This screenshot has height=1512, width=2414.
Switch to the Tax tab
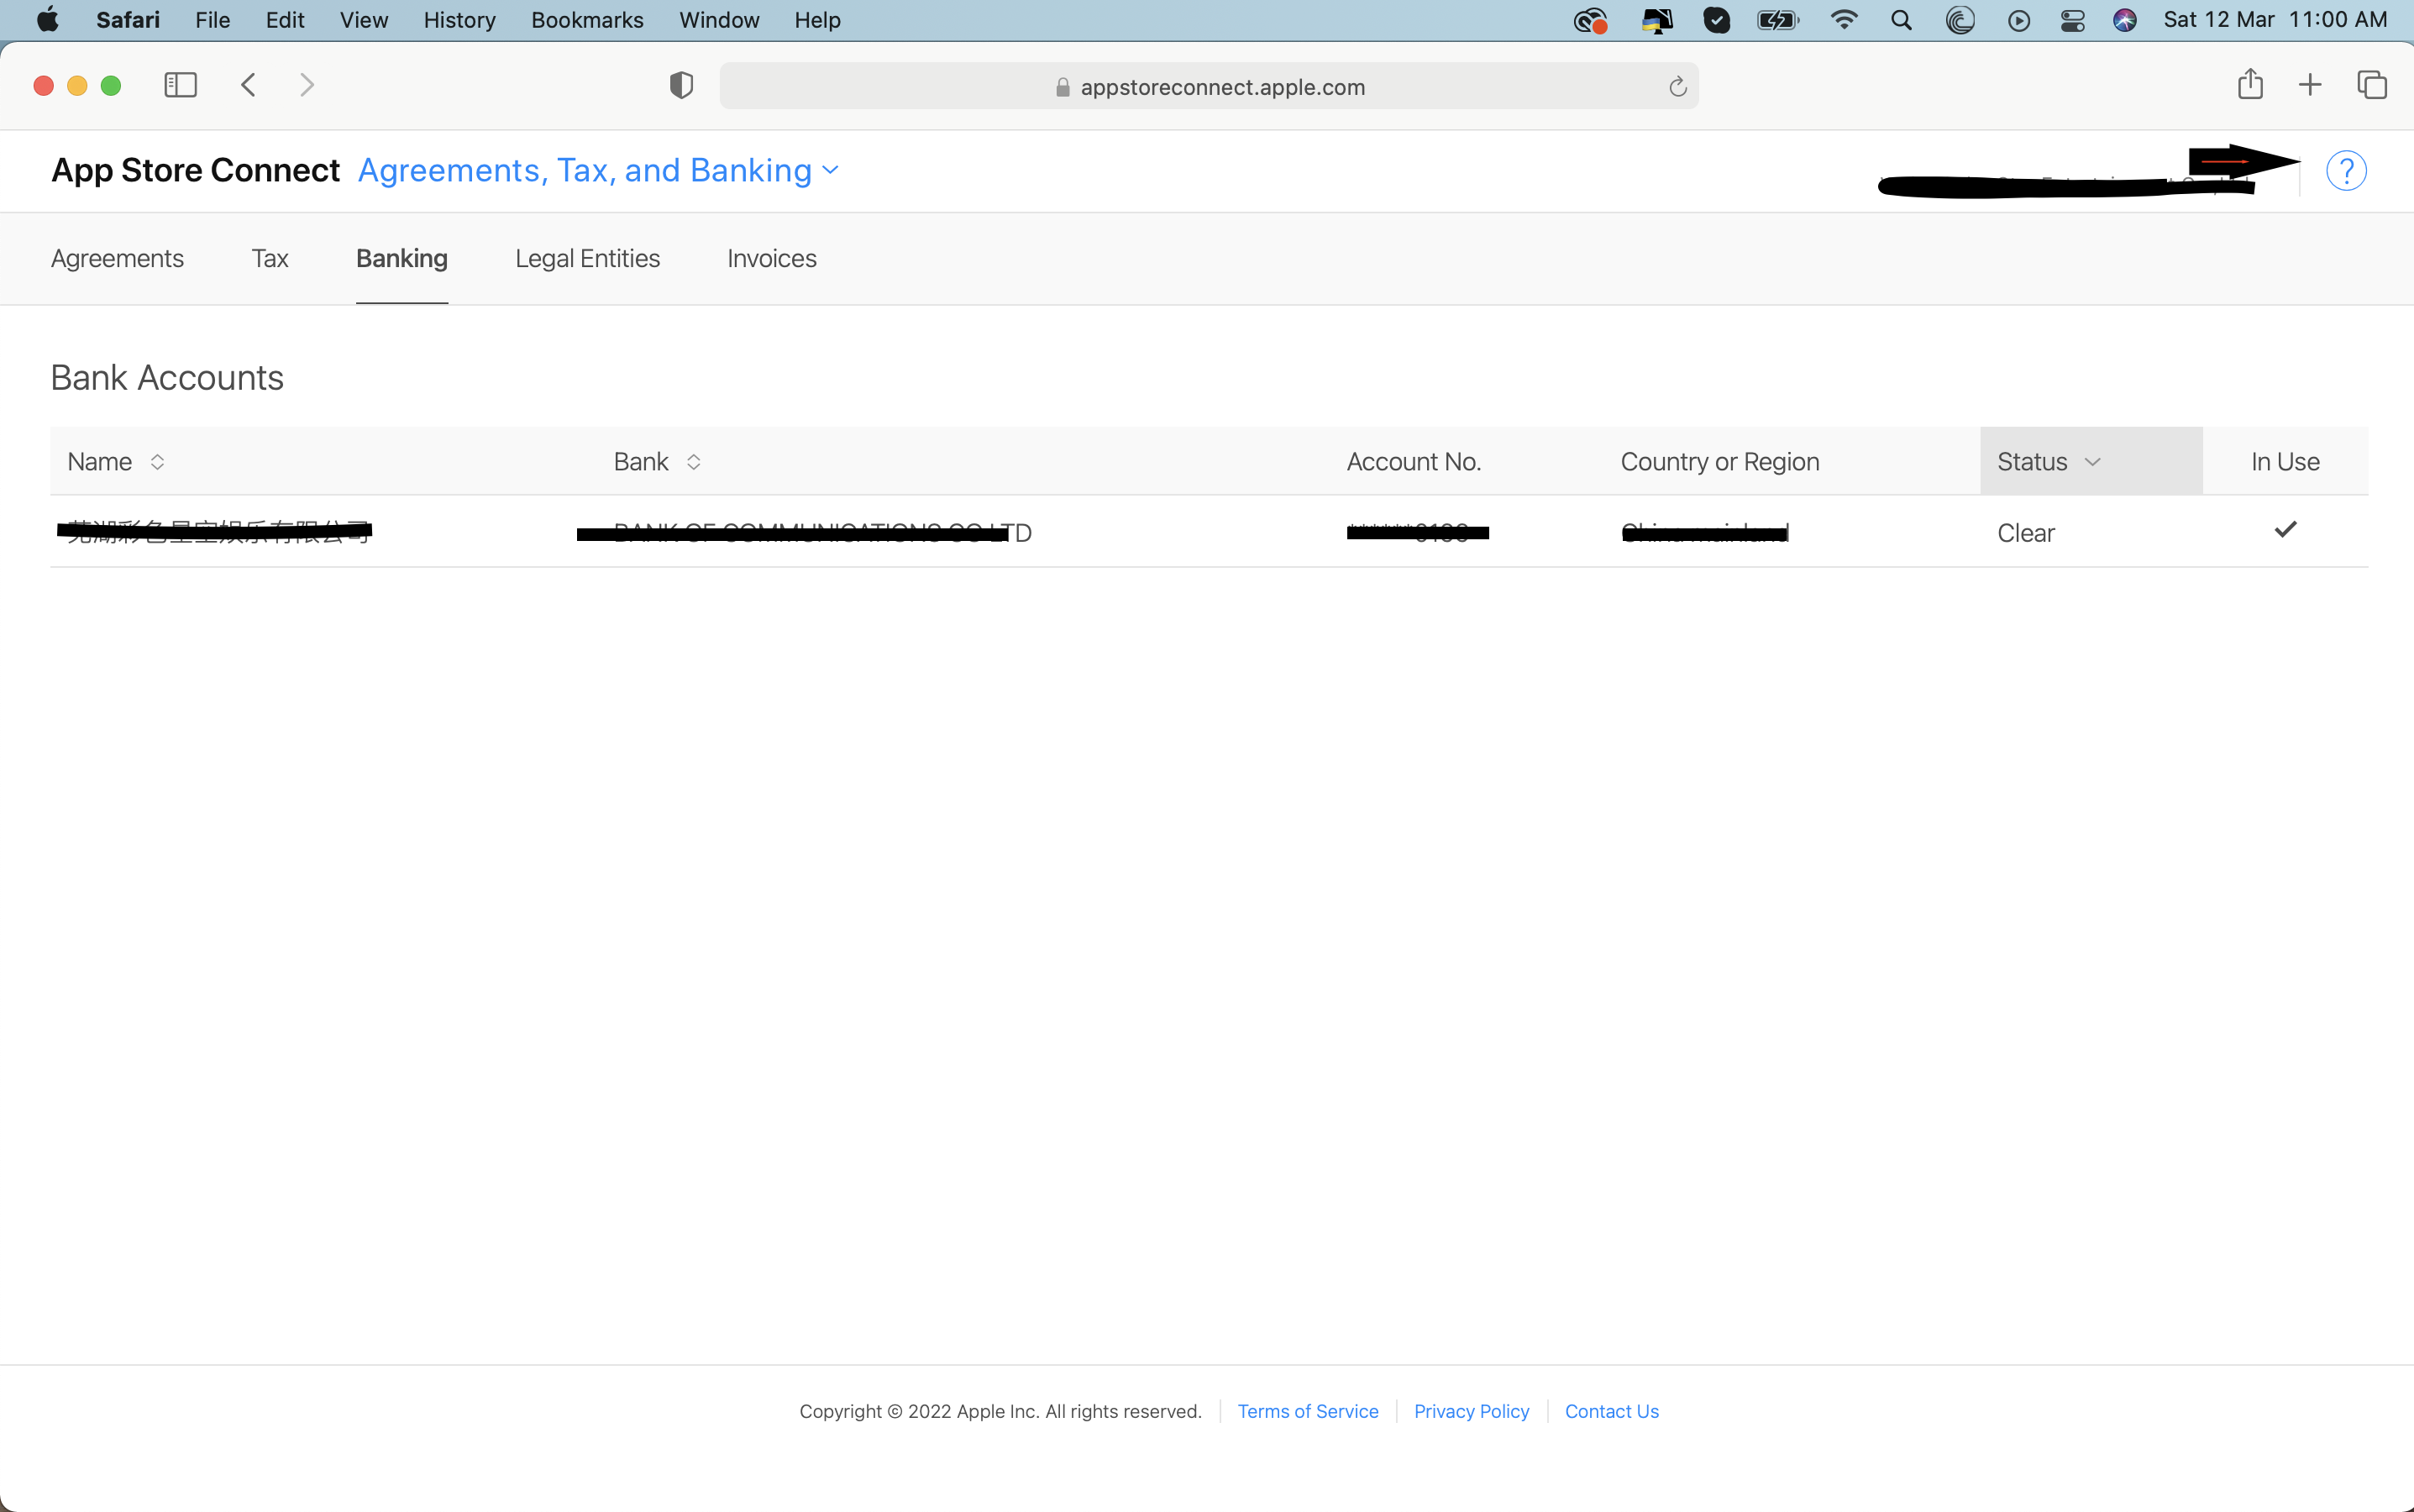pyautogui.click(x=270, y=259)
